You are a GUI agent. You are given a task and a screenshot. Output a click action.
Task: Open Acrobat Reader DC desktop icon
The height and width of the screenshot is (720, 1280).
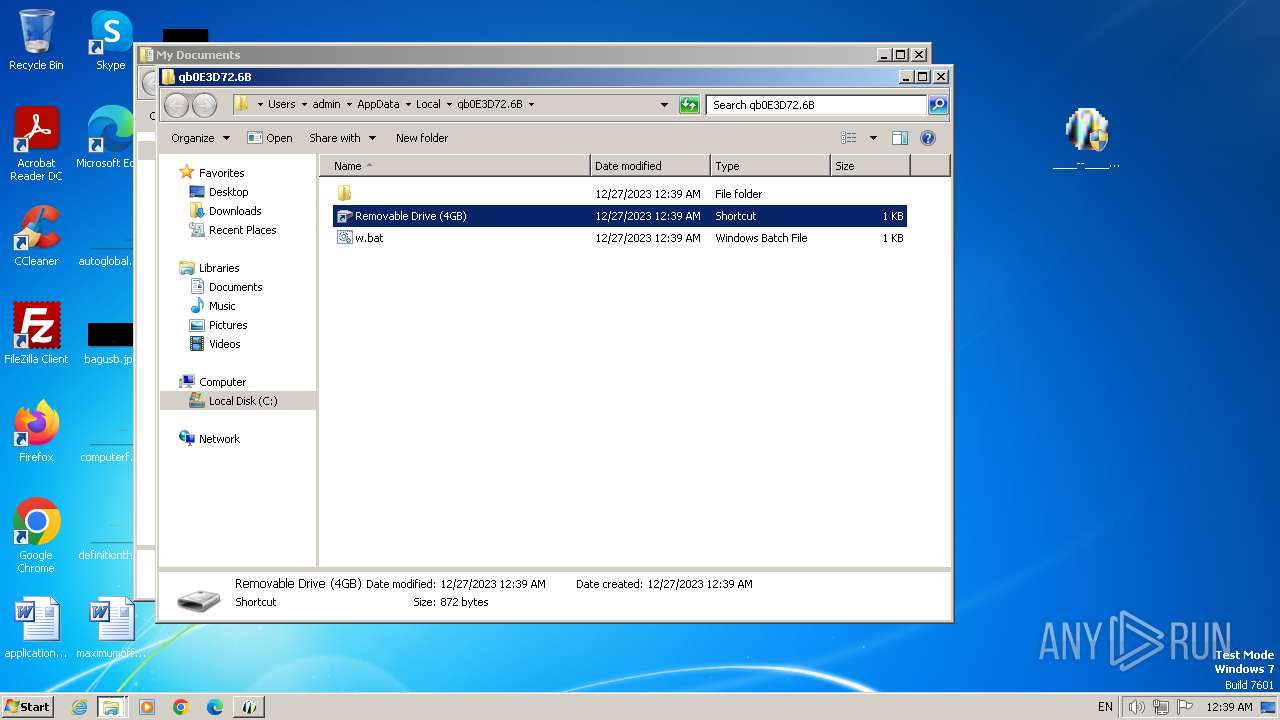tap(36, 144)
